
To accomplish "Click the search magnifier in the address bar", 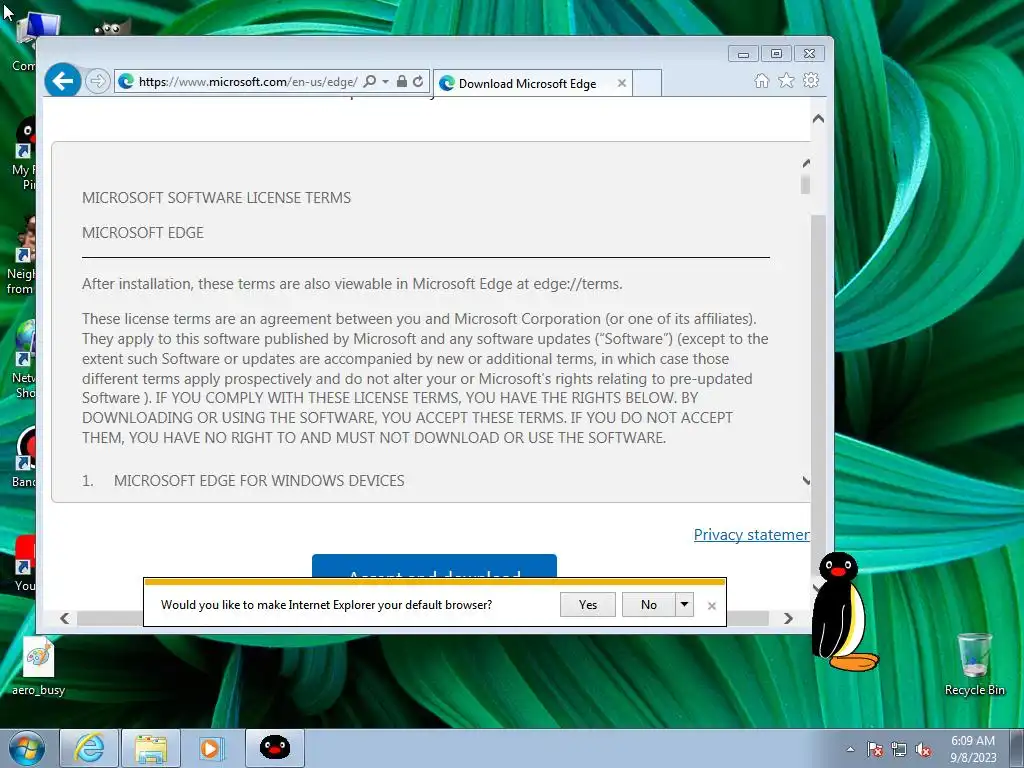I will point(370,82).
